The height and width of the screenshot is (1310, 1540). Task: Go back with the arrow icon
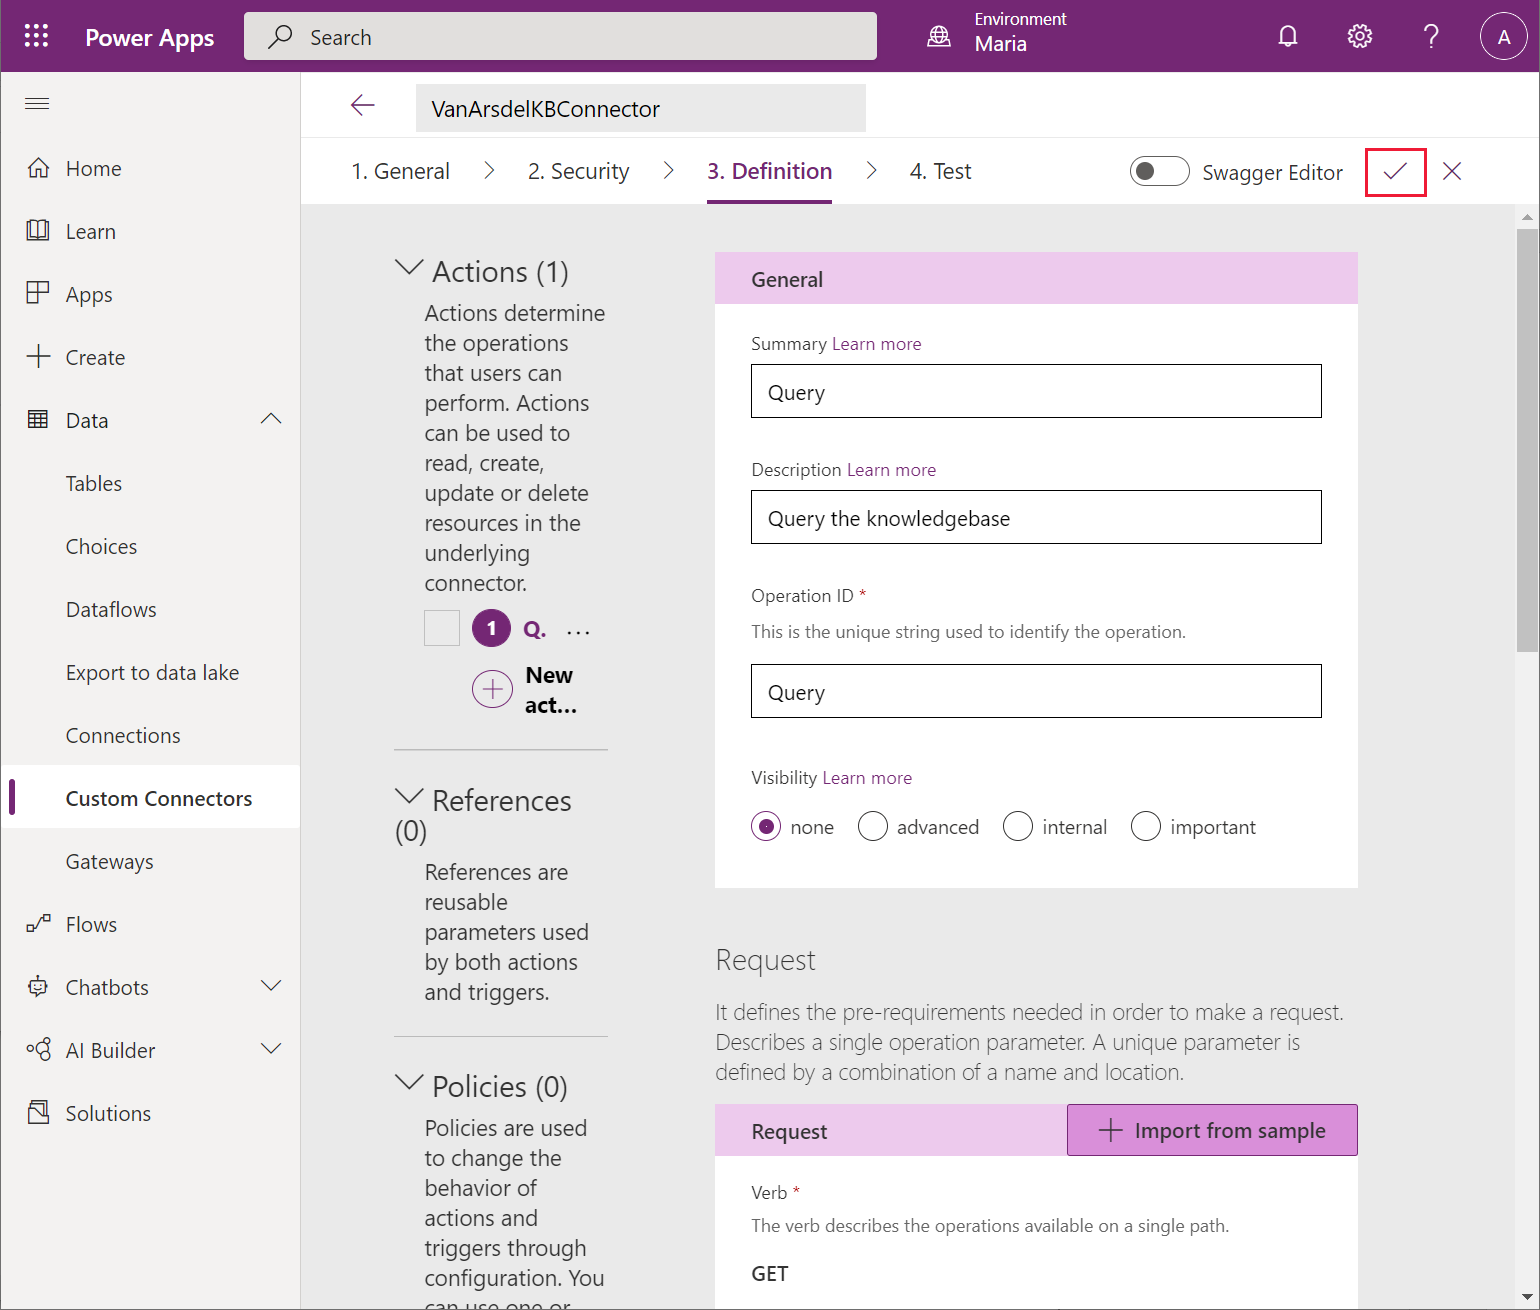(363, 106)
